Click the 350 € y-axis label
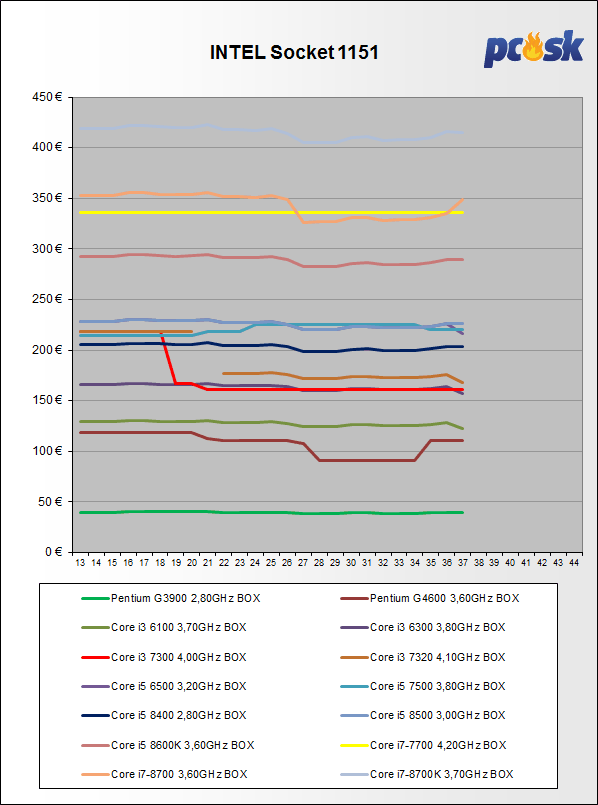This screenshot has width=598, height=805. (x=47, y=198)
